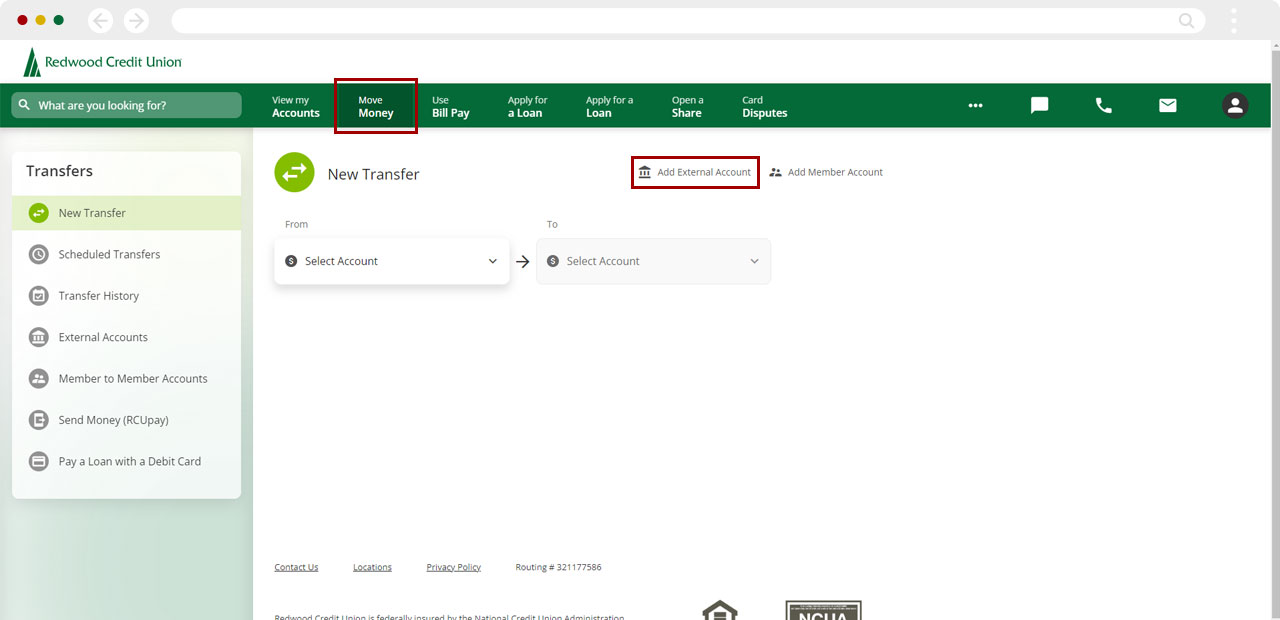Click the Member to Member Accounts people icon
This screenshot has width=1280, height=620.
click(38, 379)
